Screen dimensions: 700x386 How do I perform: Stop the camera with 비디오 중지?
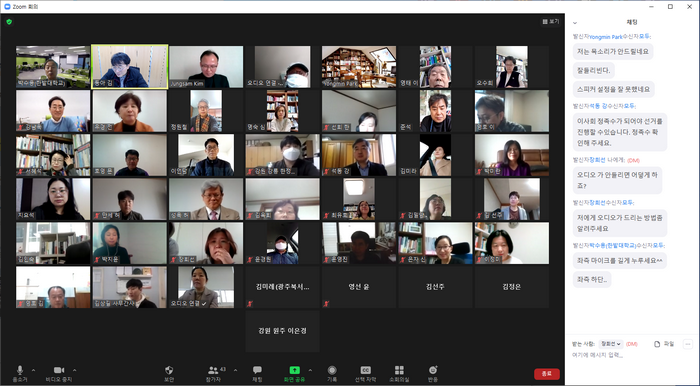tap(58, 374)
